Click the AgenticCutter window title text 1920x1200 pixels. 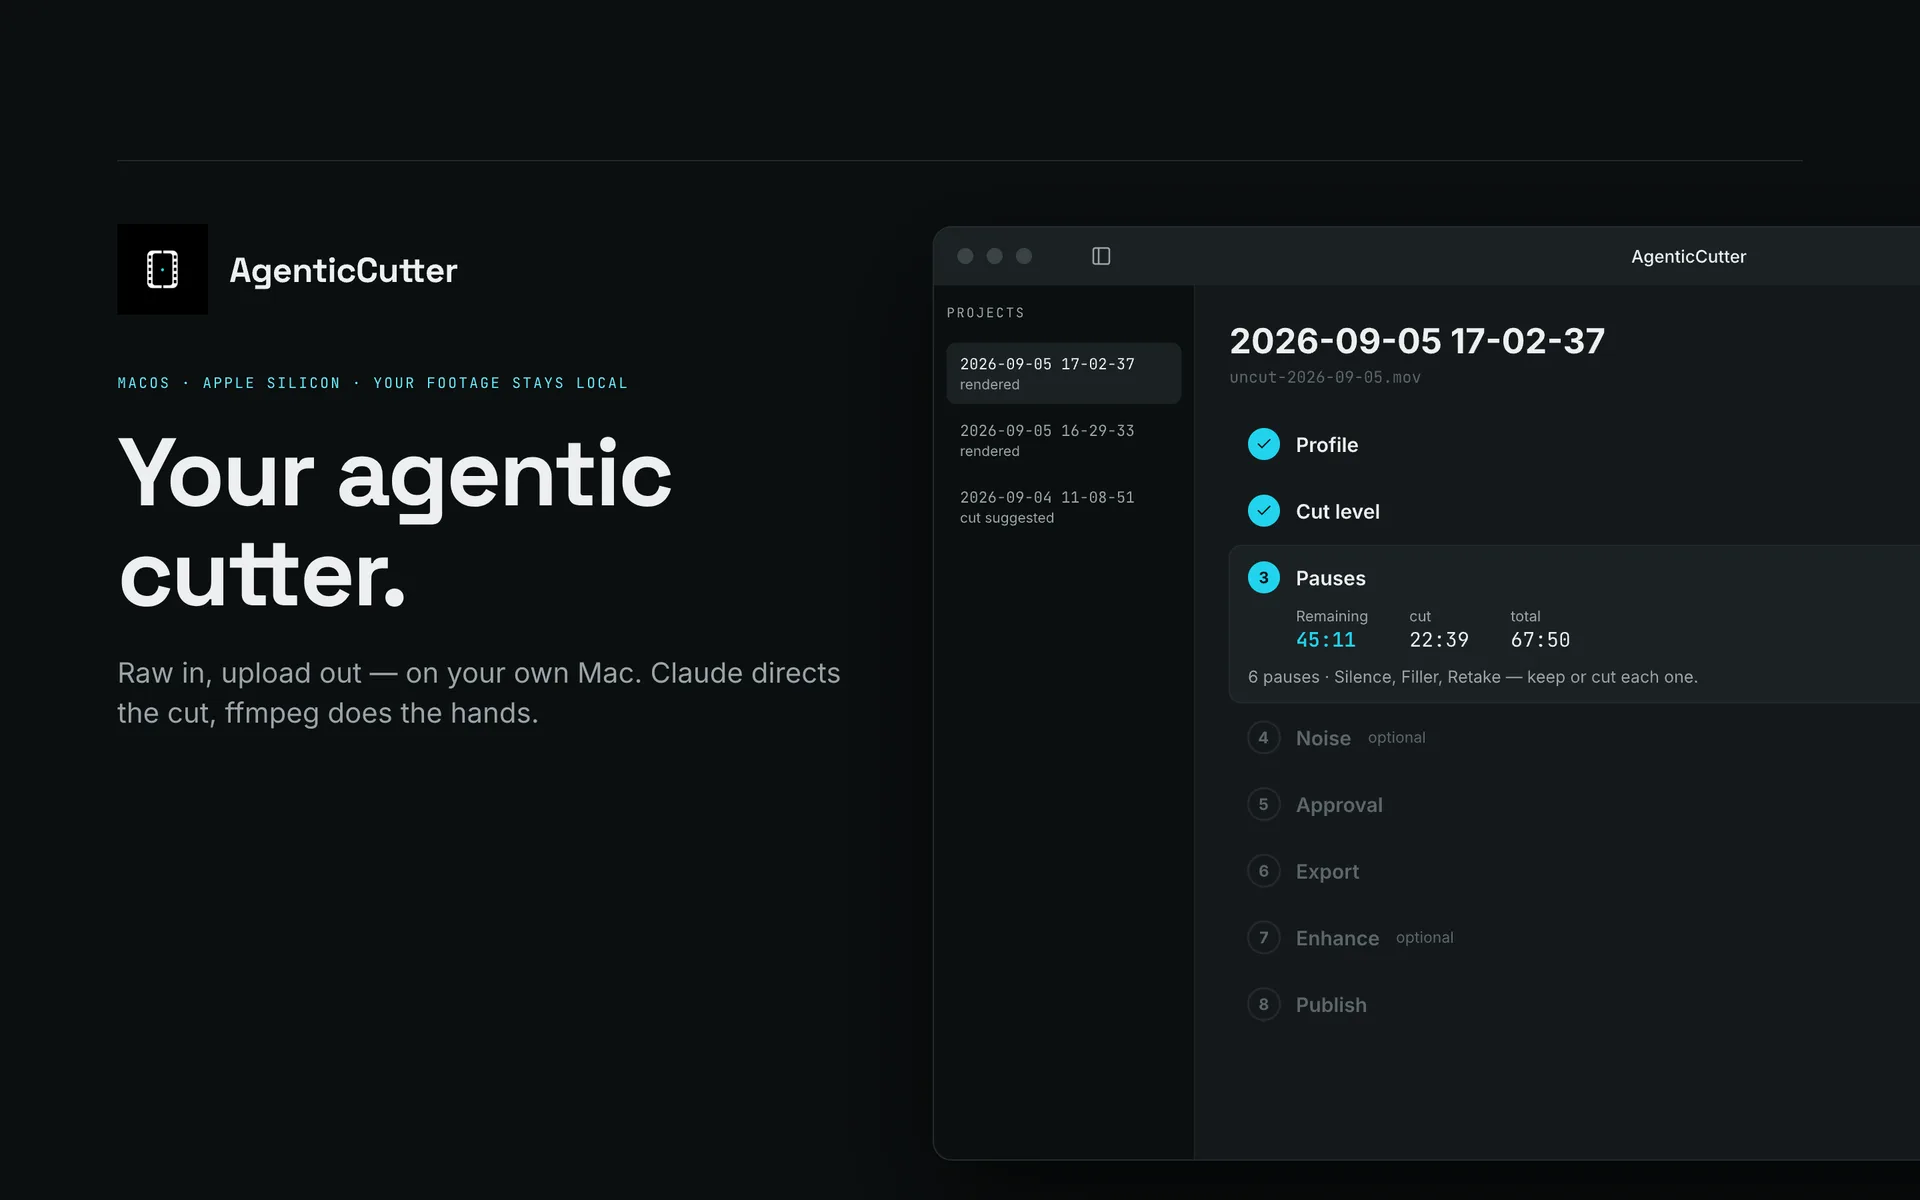click(x=1688, y=256)
